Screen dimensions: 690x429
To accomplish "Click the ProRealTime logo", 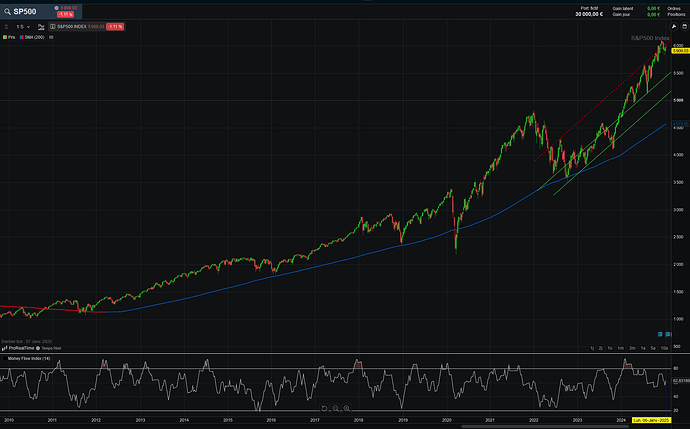I will pyautogui.click(x=21, y=346).
